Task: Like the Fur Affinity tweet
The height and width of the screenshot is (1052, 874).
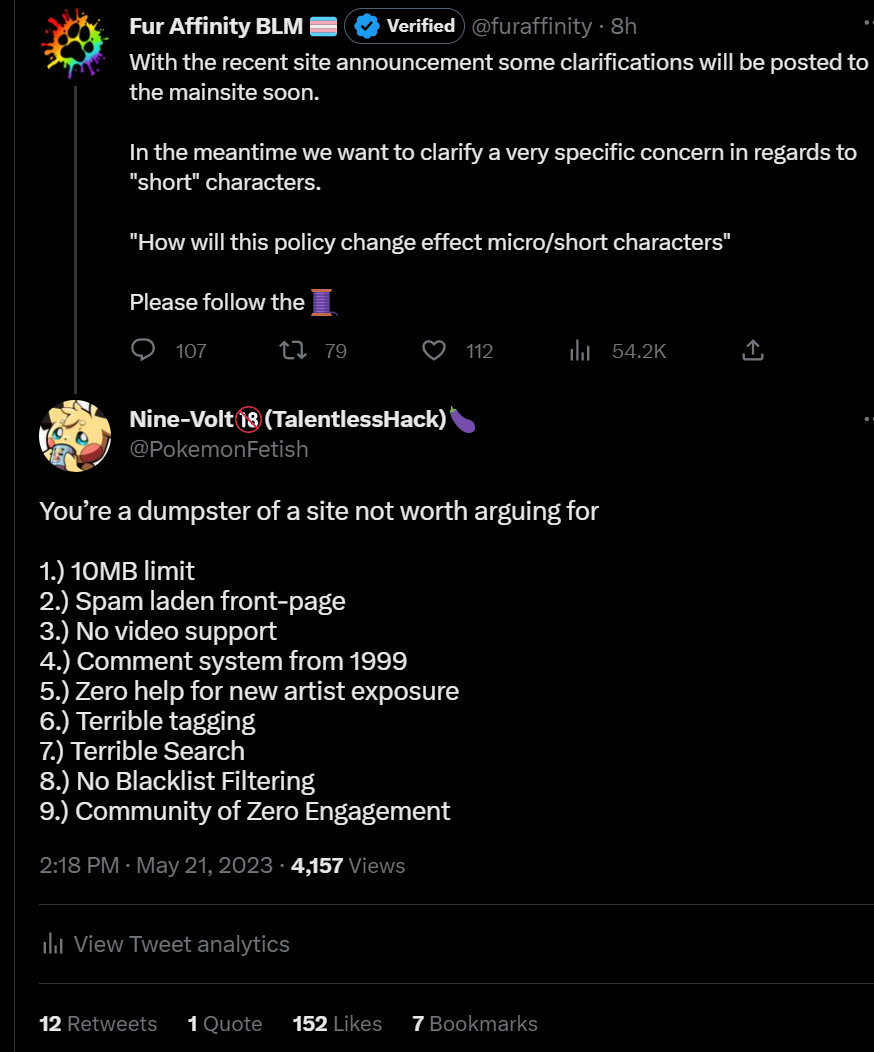Action: [x=433, y=350]
